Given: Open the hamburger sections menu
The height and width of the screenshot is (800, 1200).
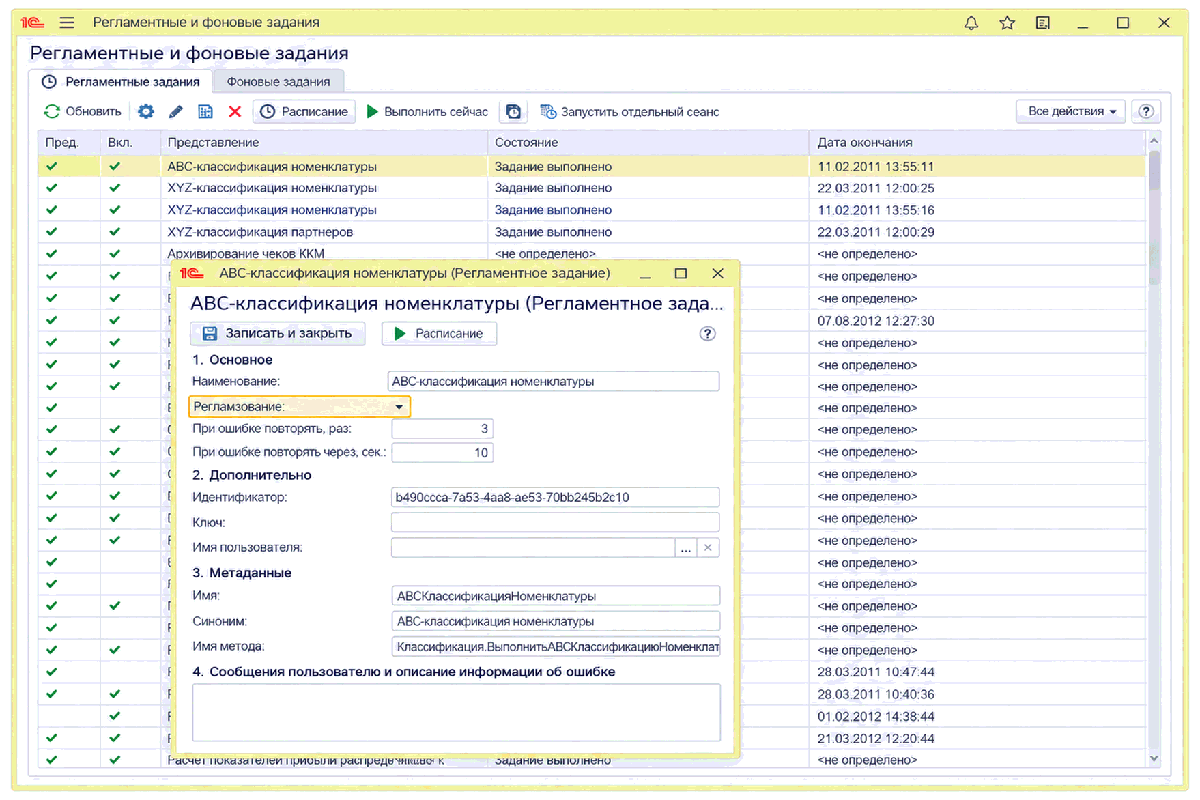Looking at the screenshot, I should coord(67,22).
